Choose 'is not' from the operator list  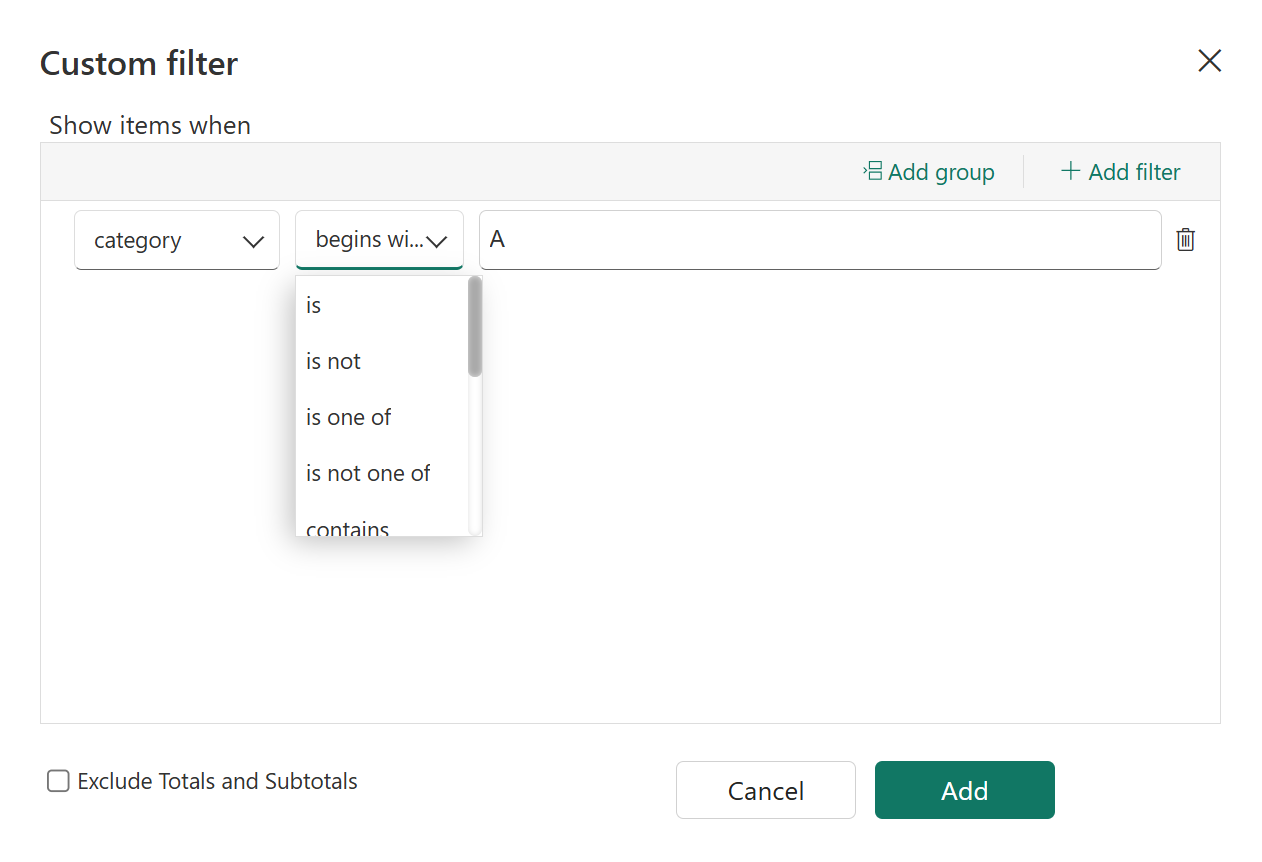pyautogui.click(x=334, y=362)
